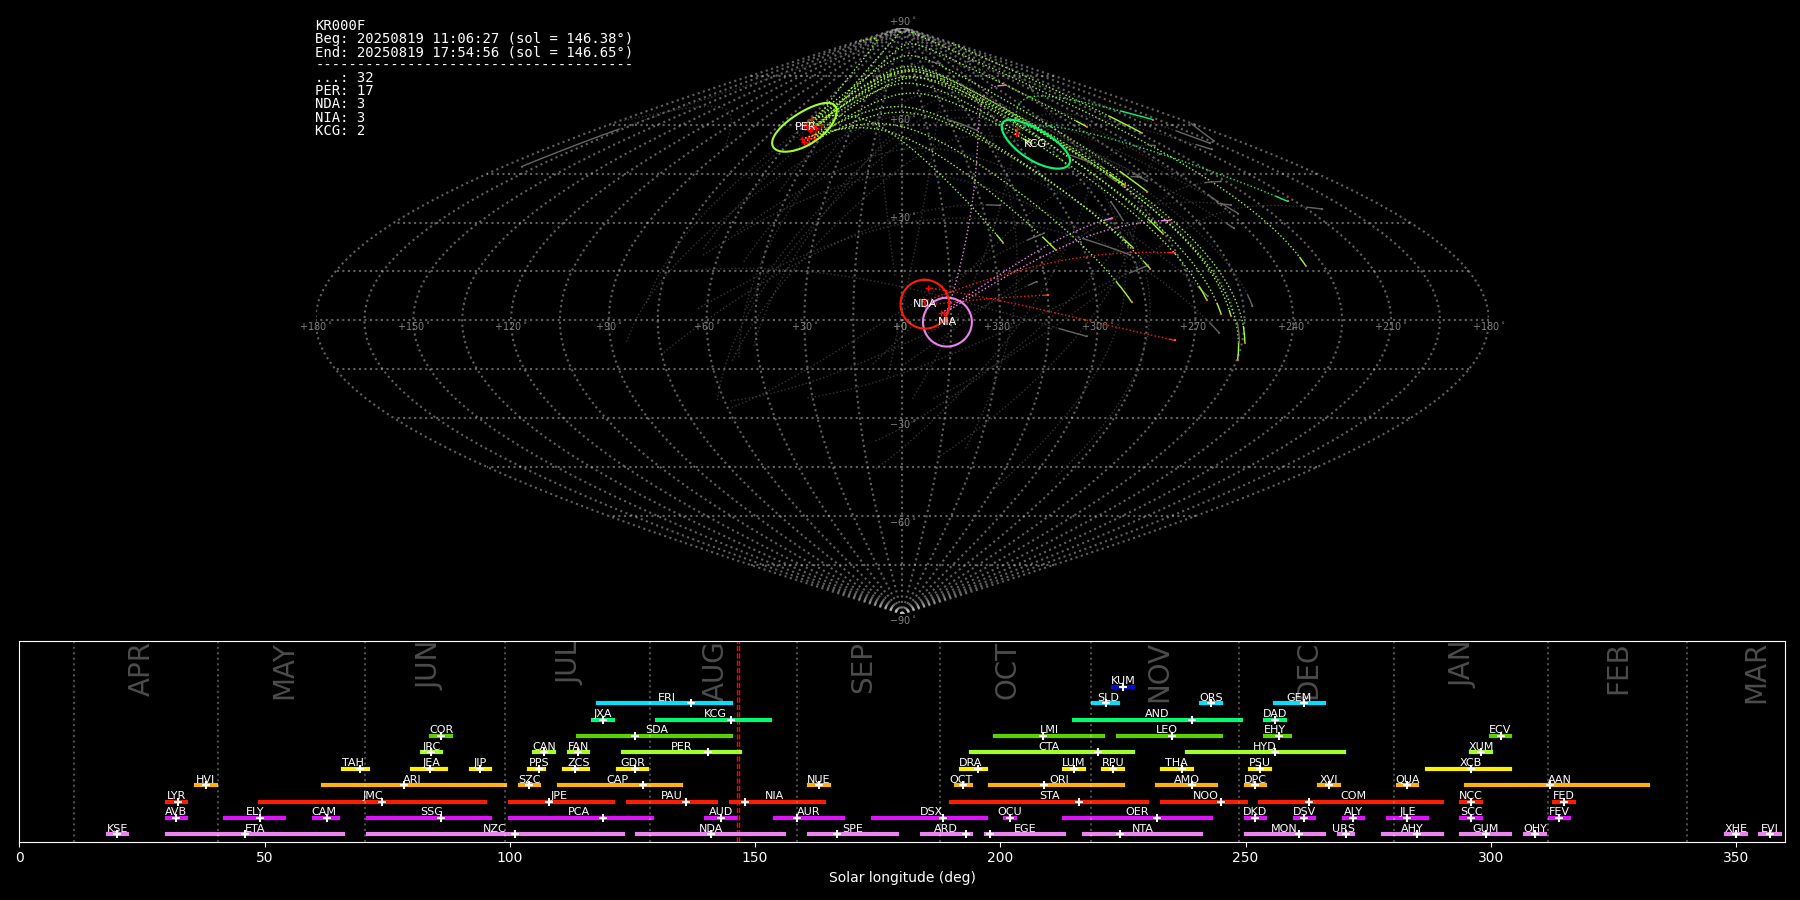
Task: Click the SSG purple bar in timeline
Action: click(428, 818)
